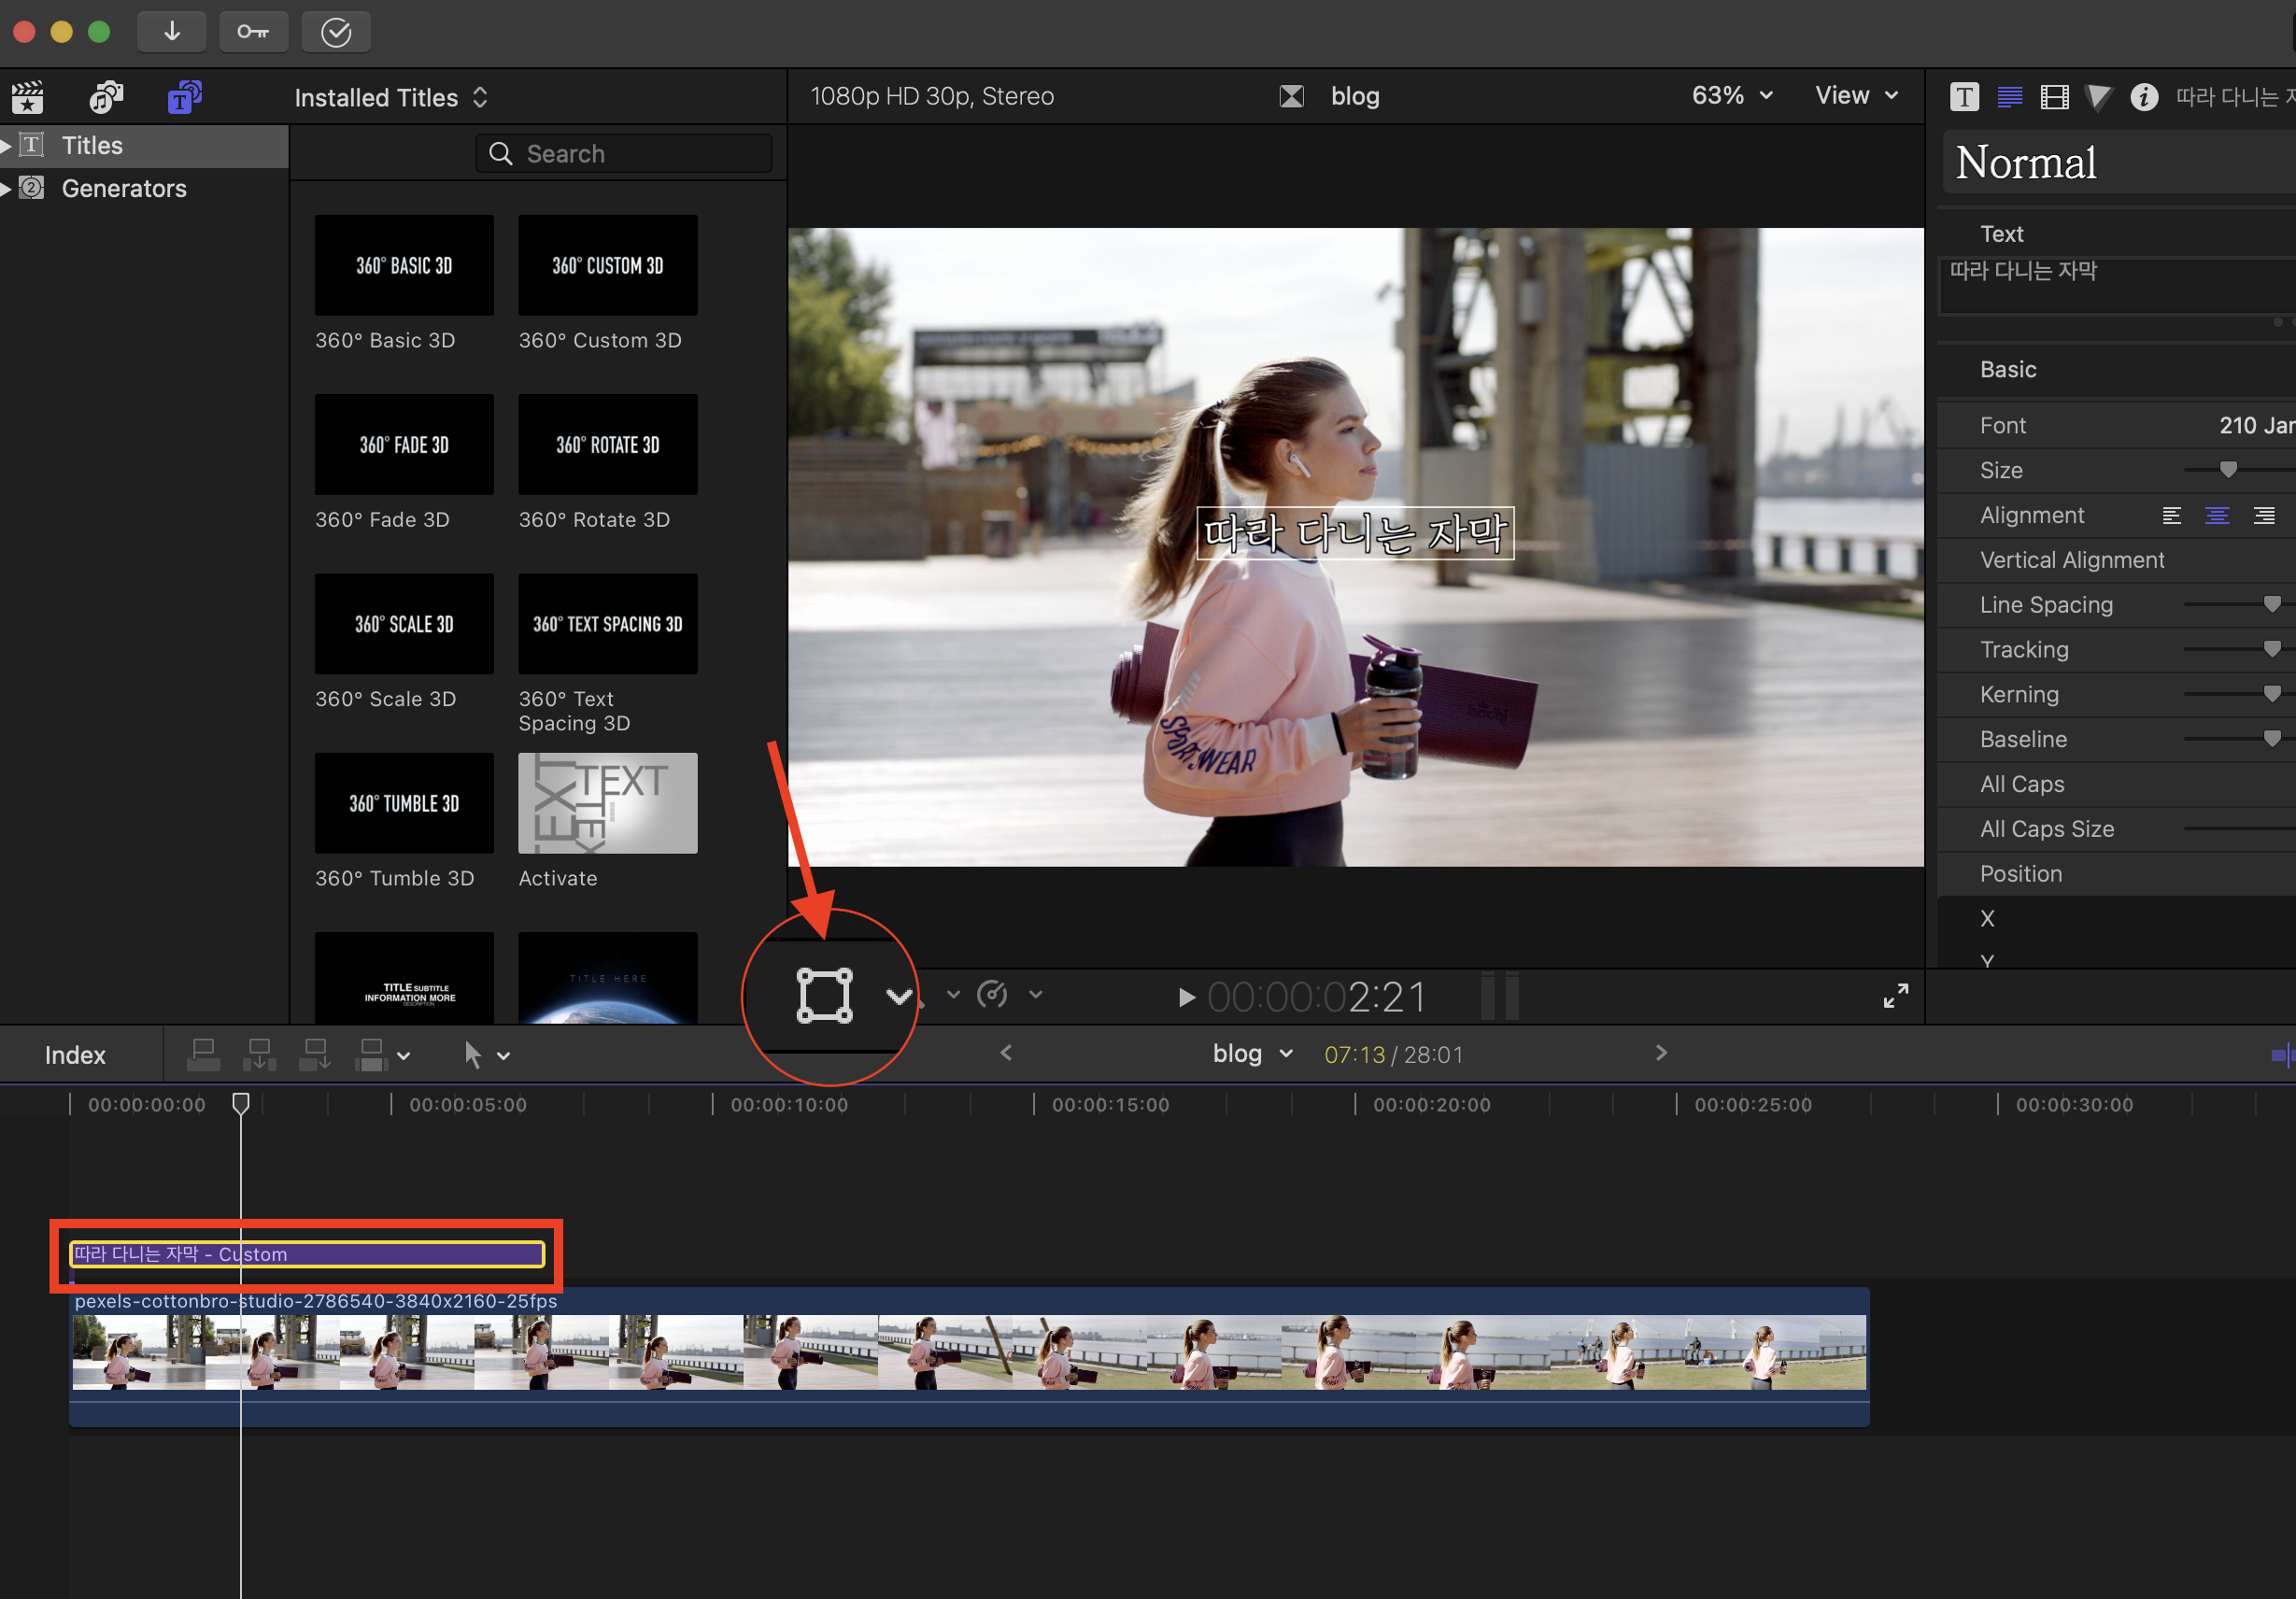Image resolution: width=2296 pixels, height=1599 pixels.
Task: Click the Index button
Action: 75,1055
